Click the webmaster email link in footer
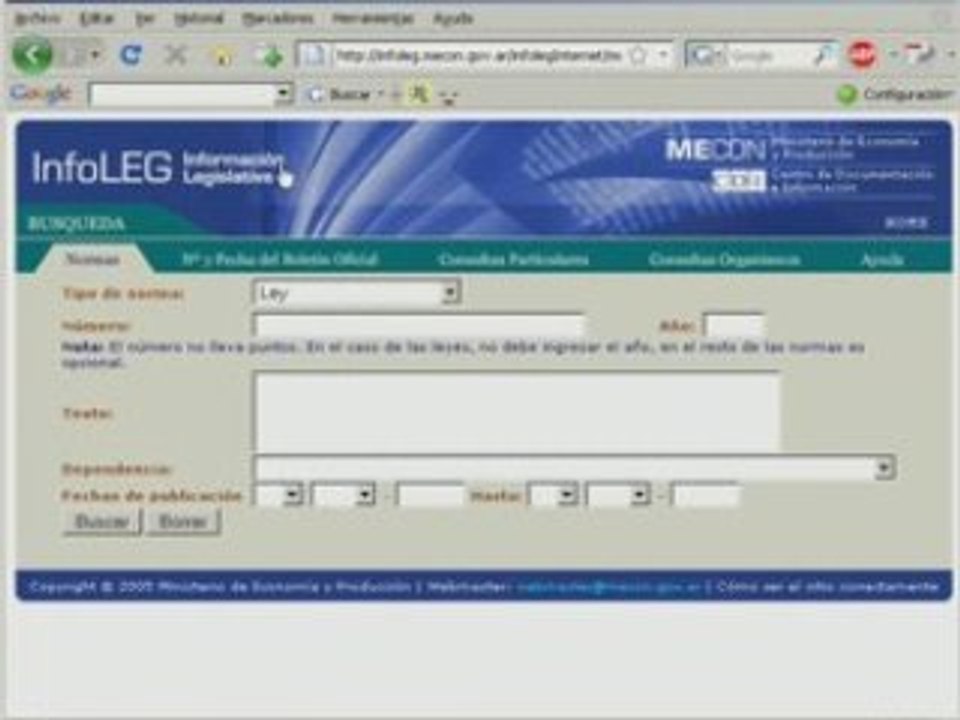The width and height of the screenshot is (960, 720). [x=607, y=587]
